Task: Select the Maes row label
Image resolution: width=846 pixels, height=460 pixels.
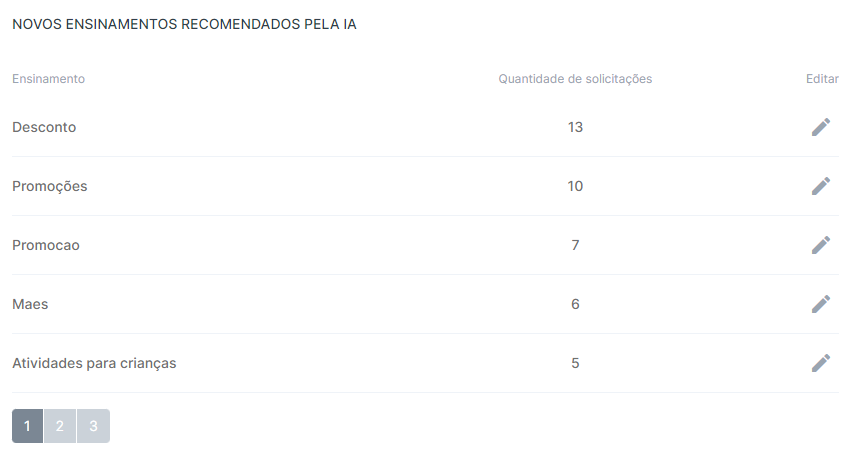Action: (30, 304)
